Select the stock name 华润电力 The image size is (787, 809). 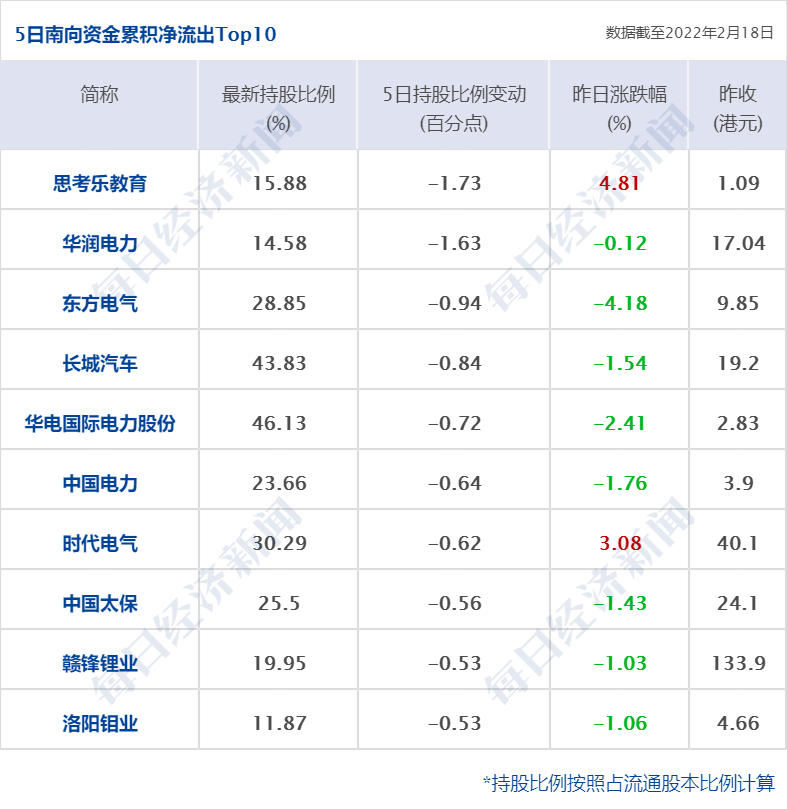click(100, 243)
